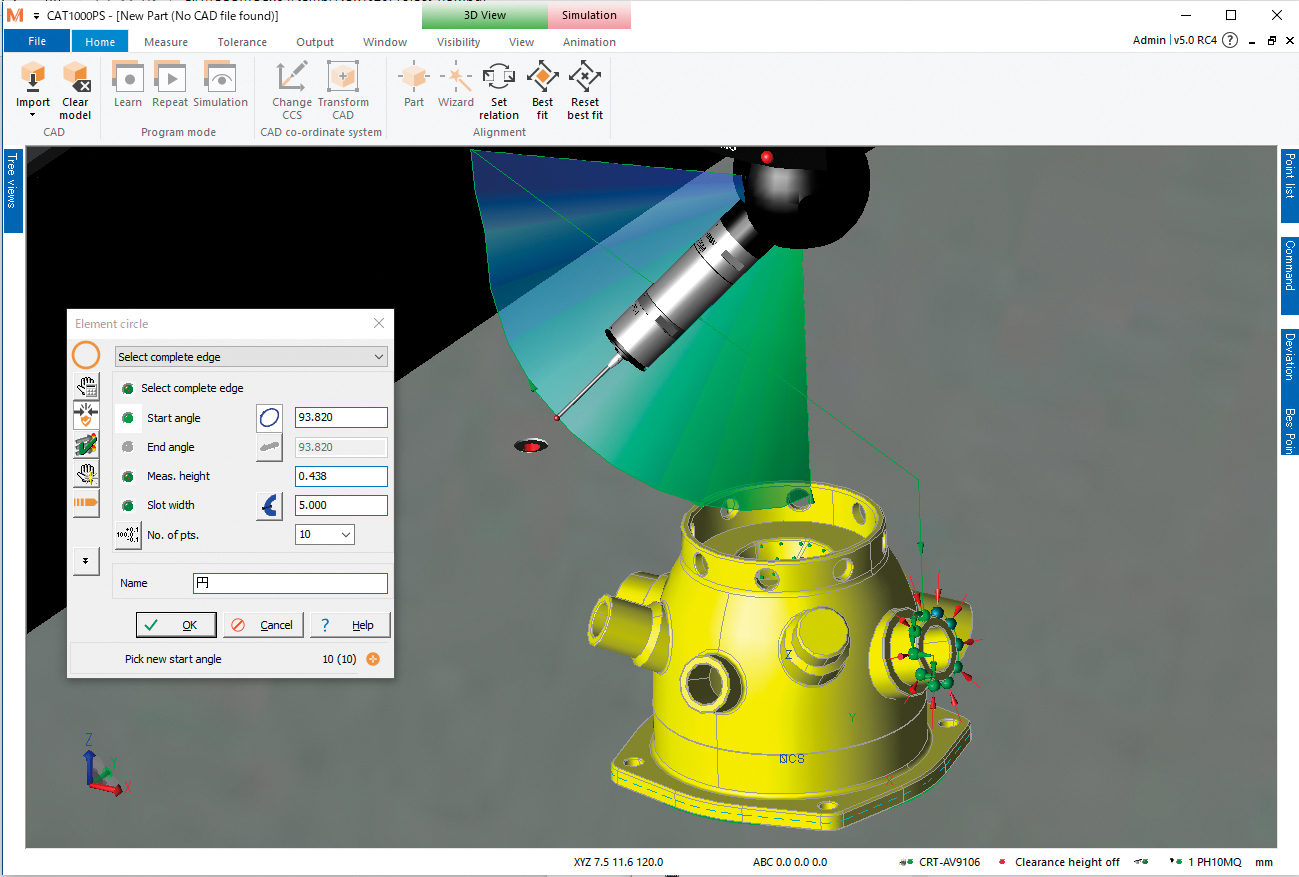Activate Learn program mode
Screen dimensions: 1299x877
(127, 89)
